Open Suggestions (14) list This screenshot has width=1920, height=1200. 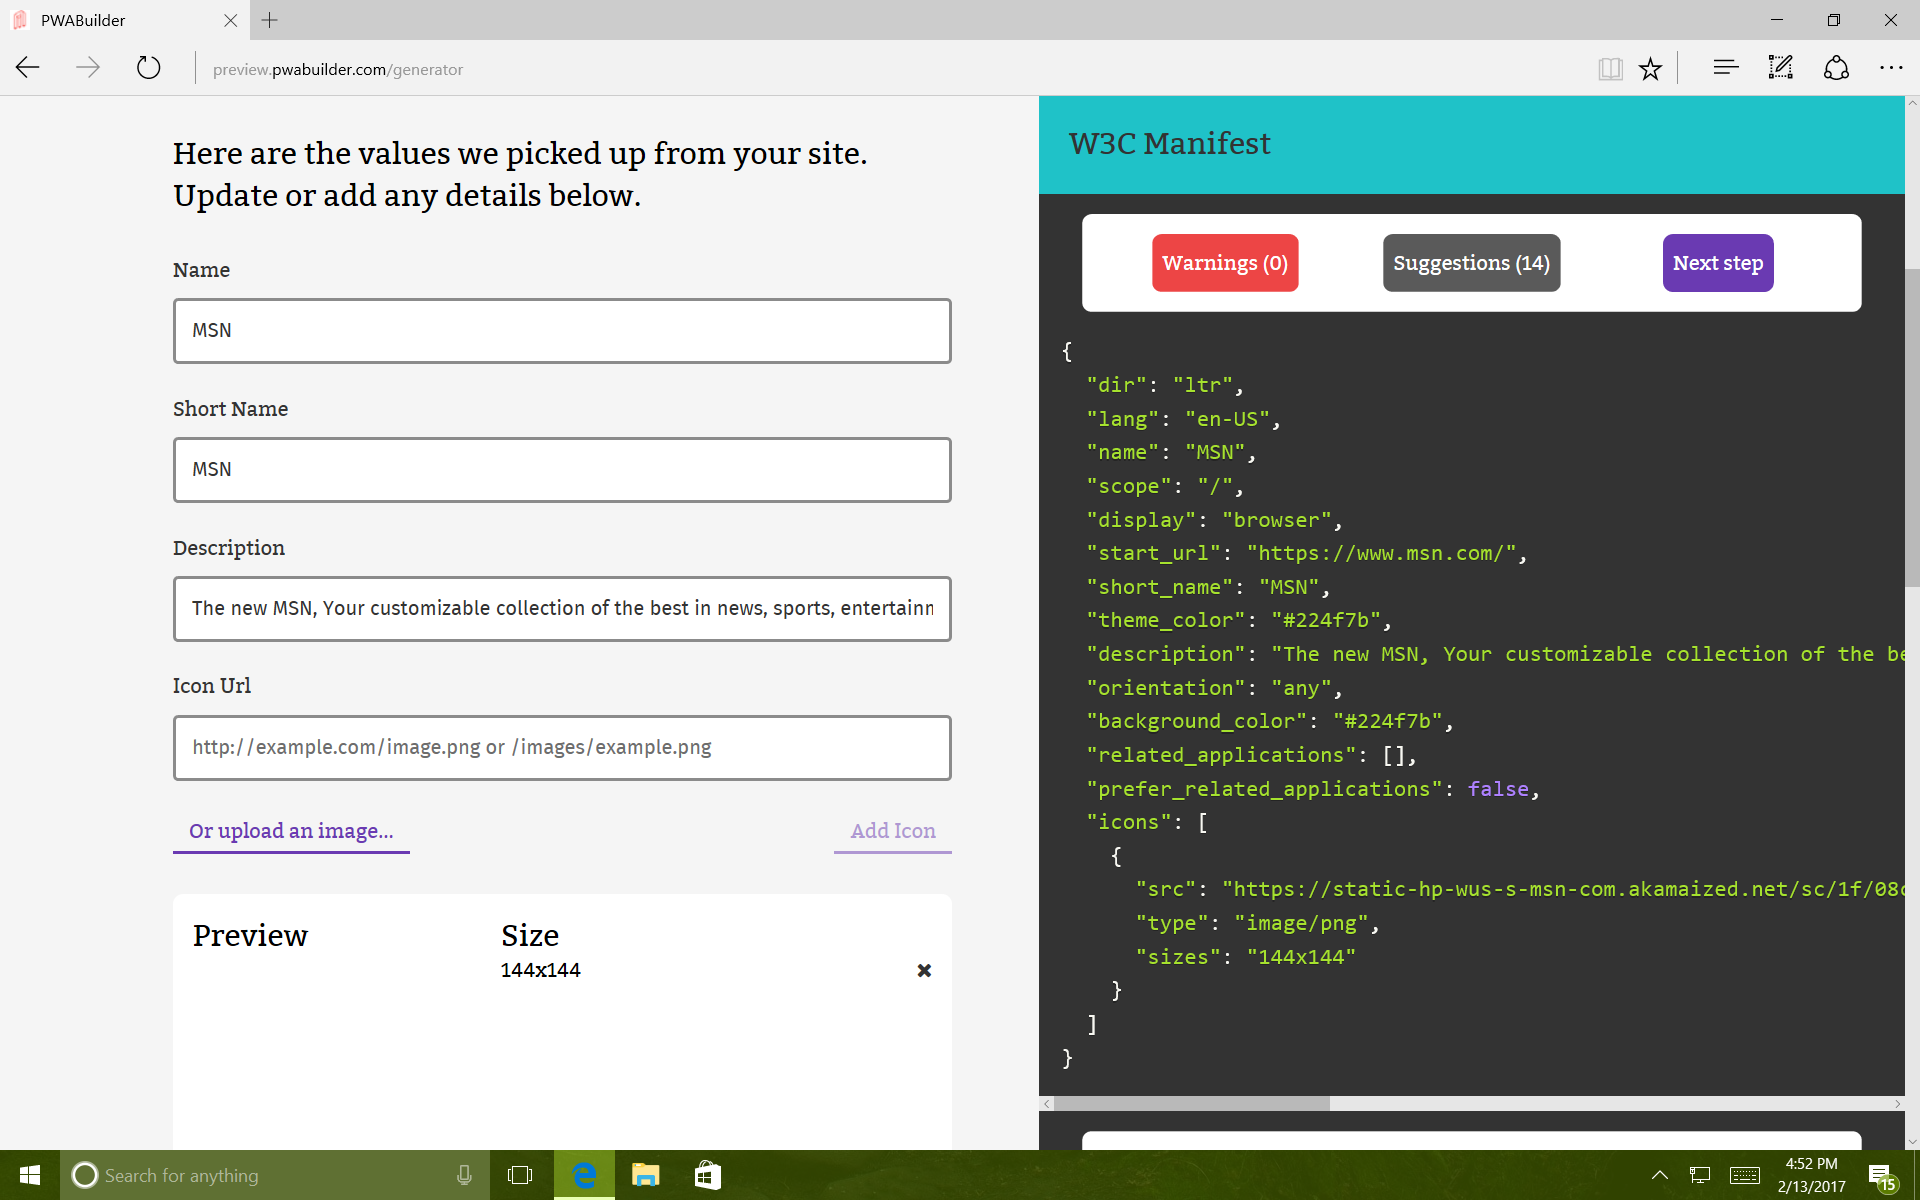coord(1470,263)
